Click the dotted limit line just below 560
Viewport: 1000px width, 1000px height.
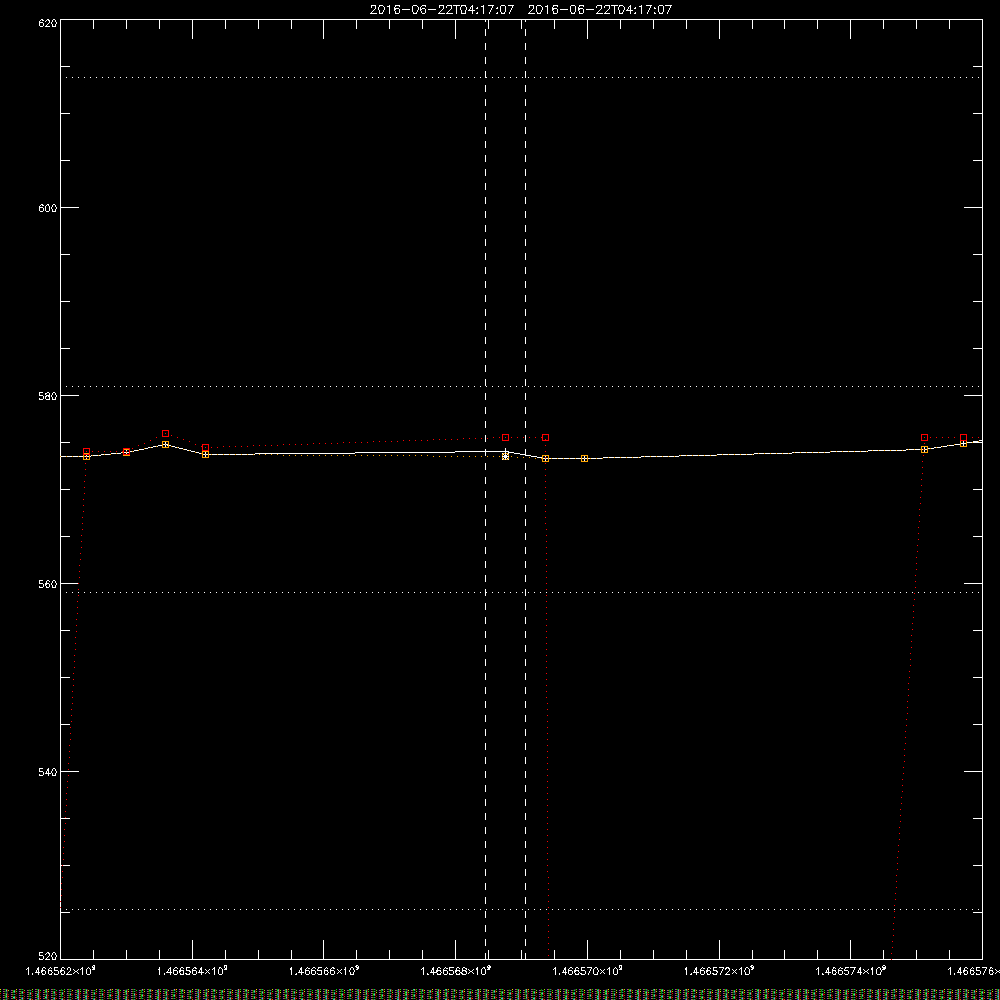click(521, 592)
